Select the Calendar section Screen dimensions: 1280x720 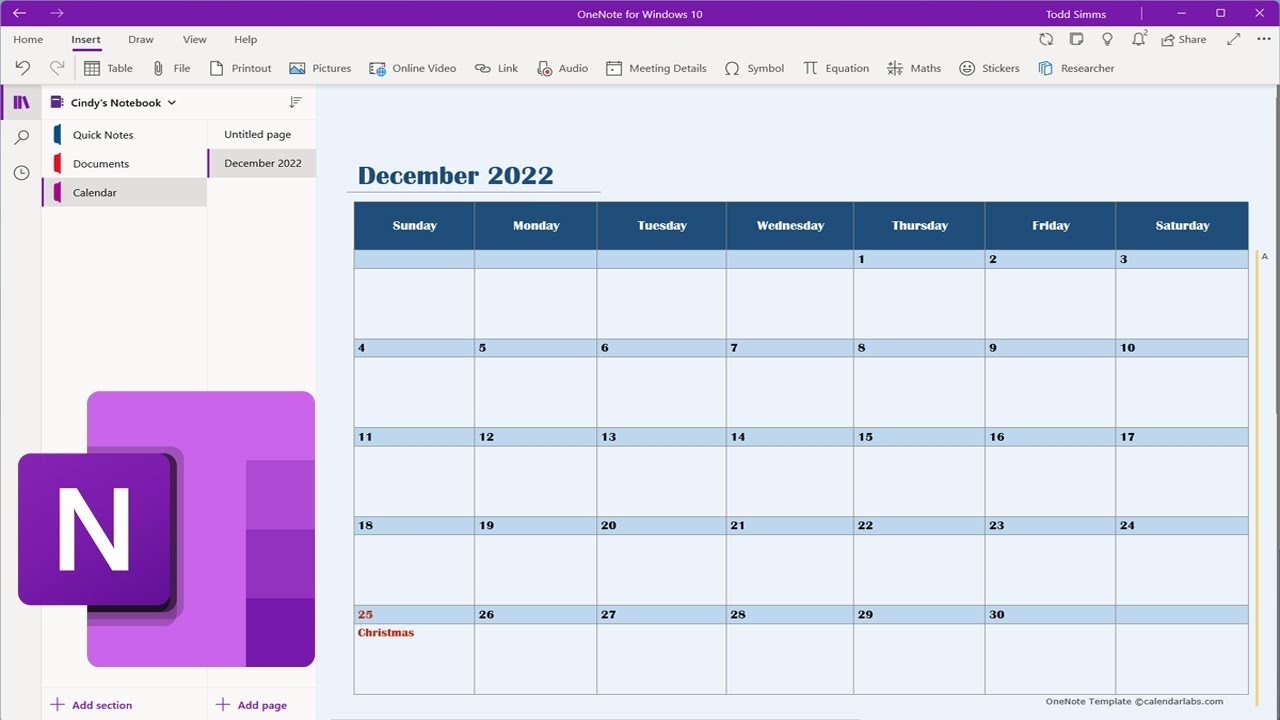pyautogui.click(x=124, y=193)
